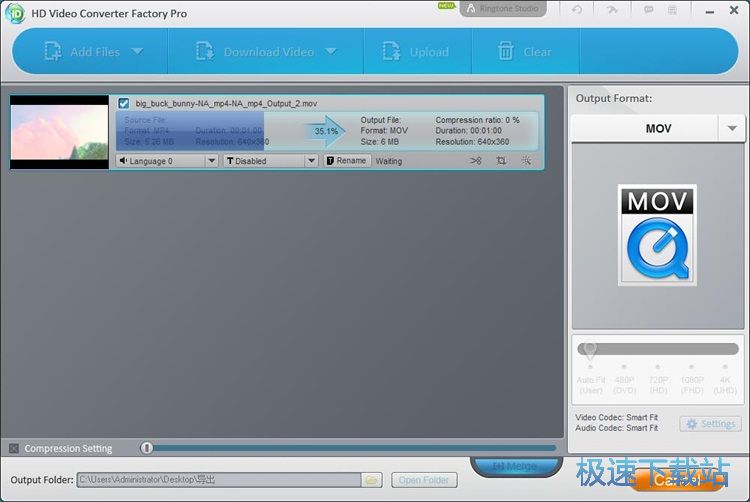The height and width of the screenshot is (502, 750).
Task: Open the feedback chat bubble icon
Action: (x=649, y=9)
